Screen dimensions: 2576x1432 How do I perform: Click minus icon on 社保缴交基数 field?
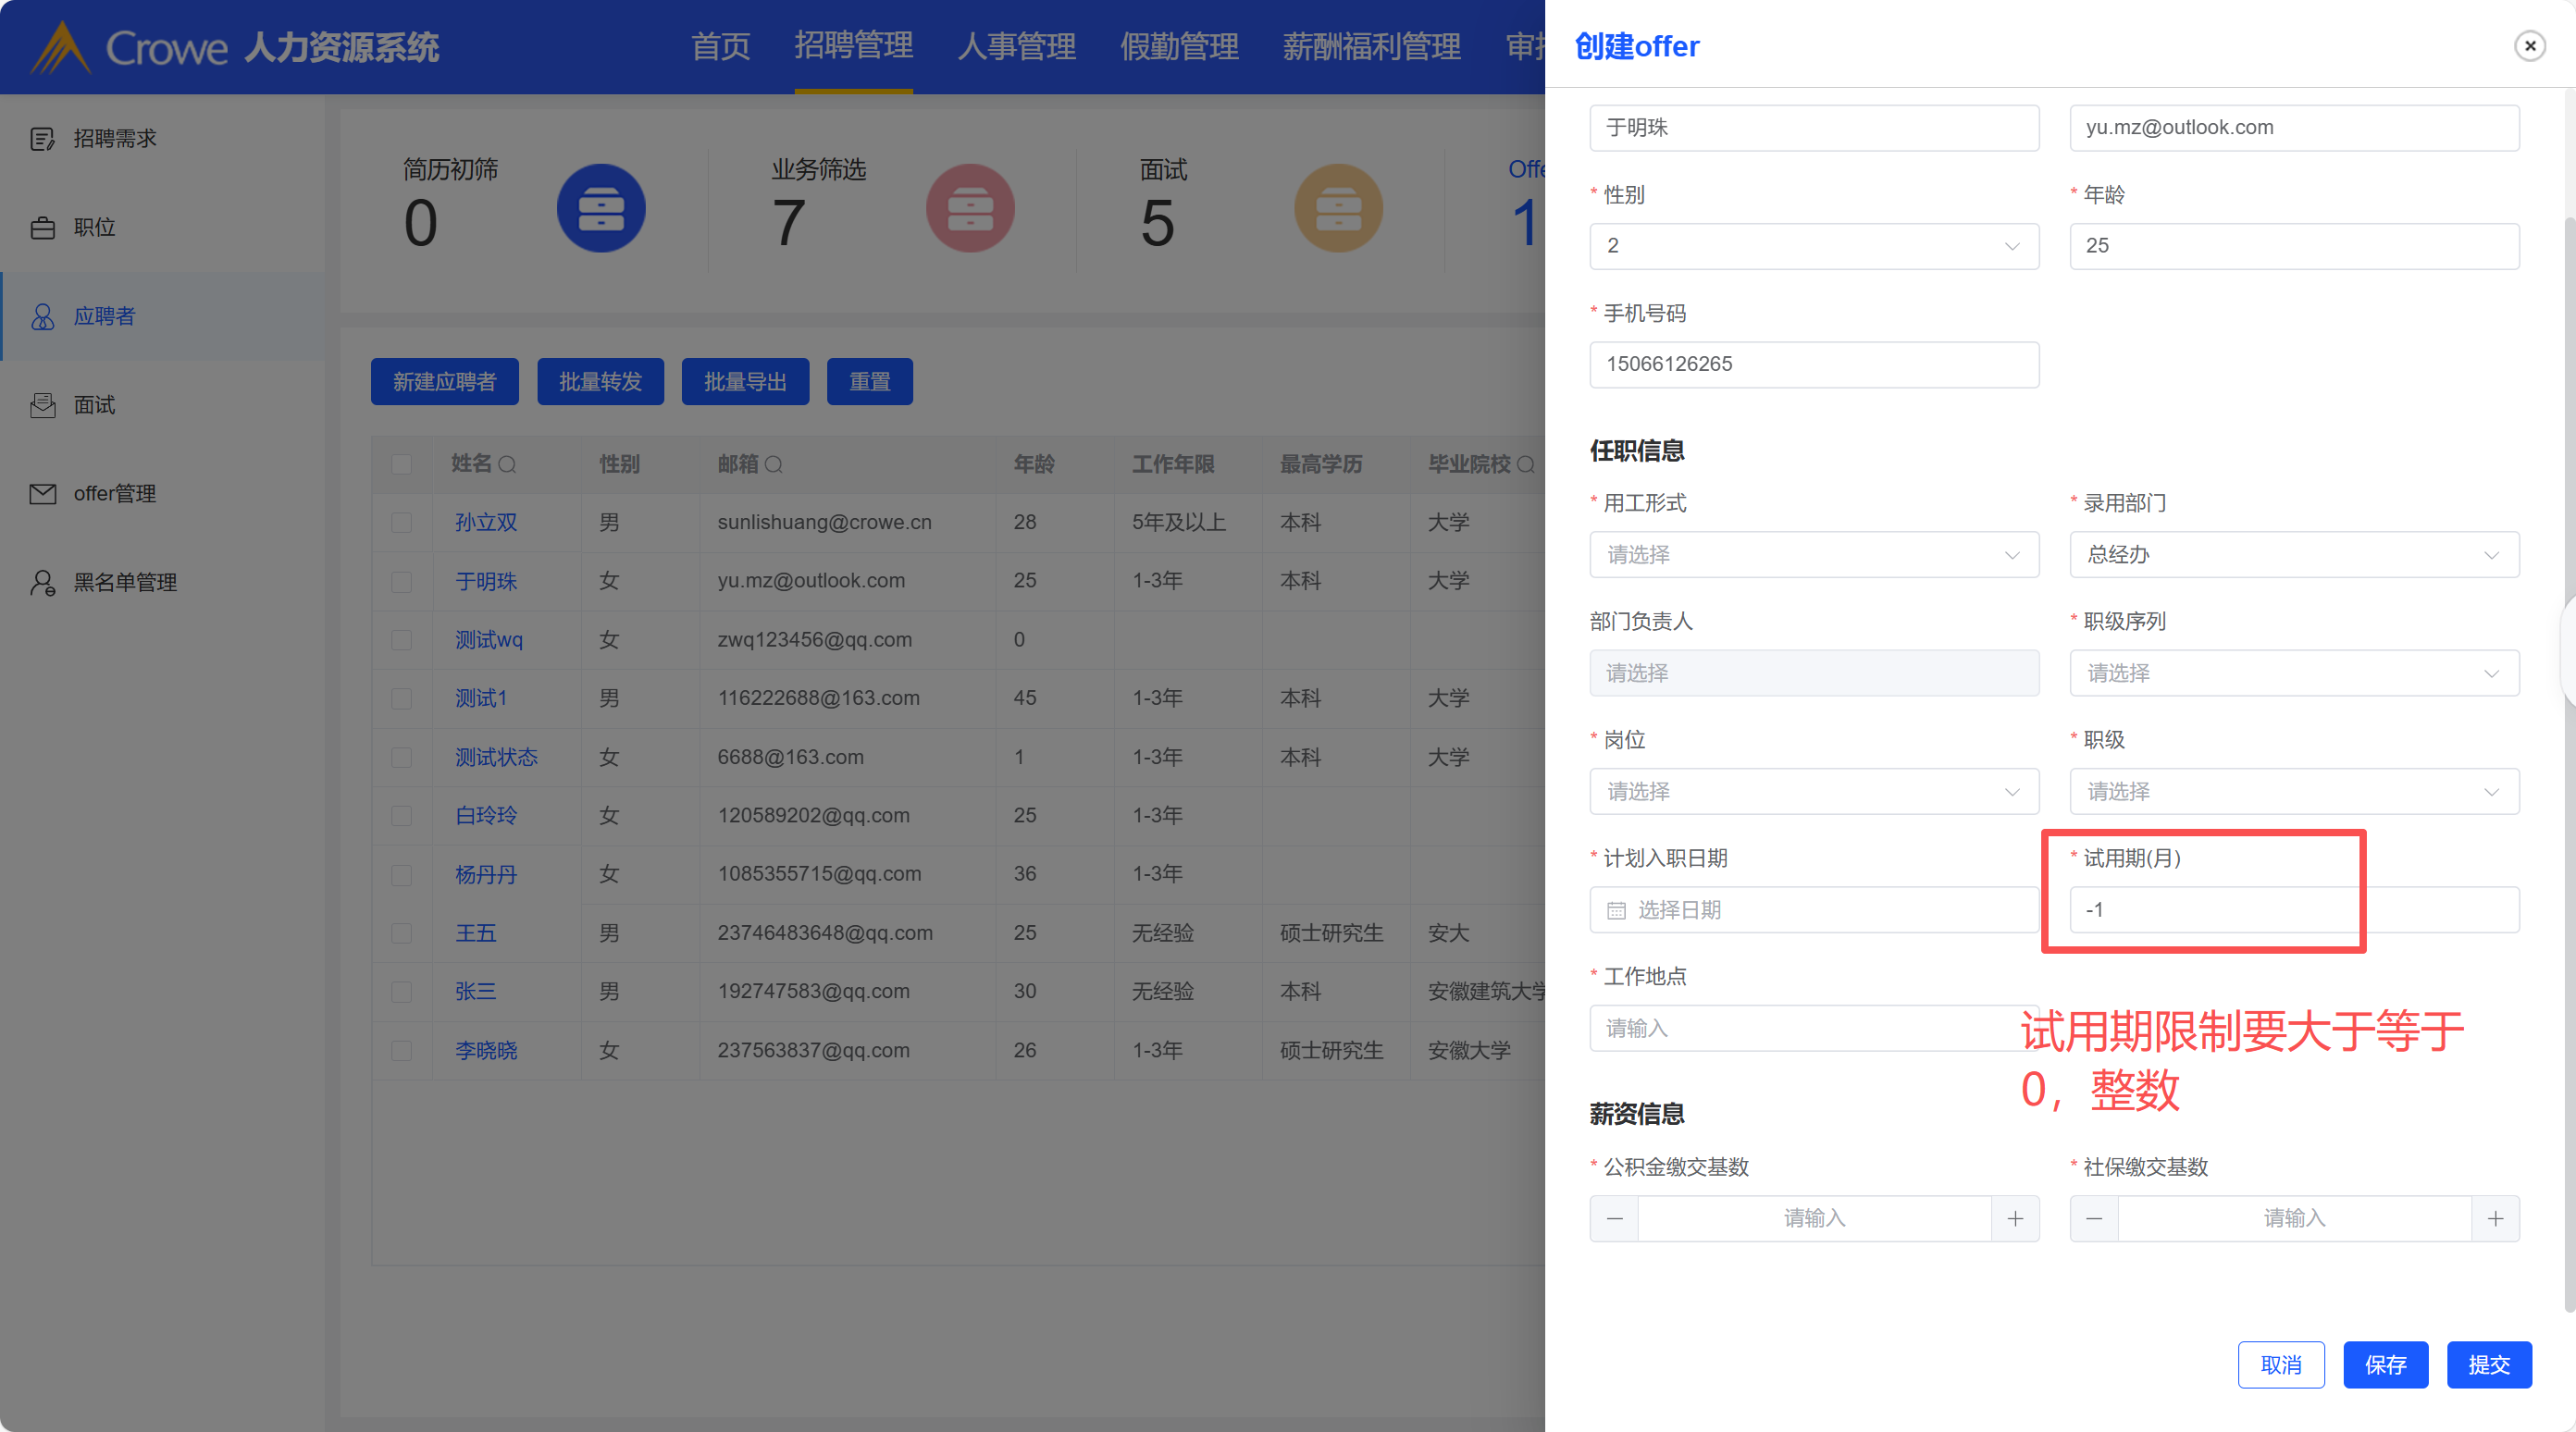tap(2094, 1218)
